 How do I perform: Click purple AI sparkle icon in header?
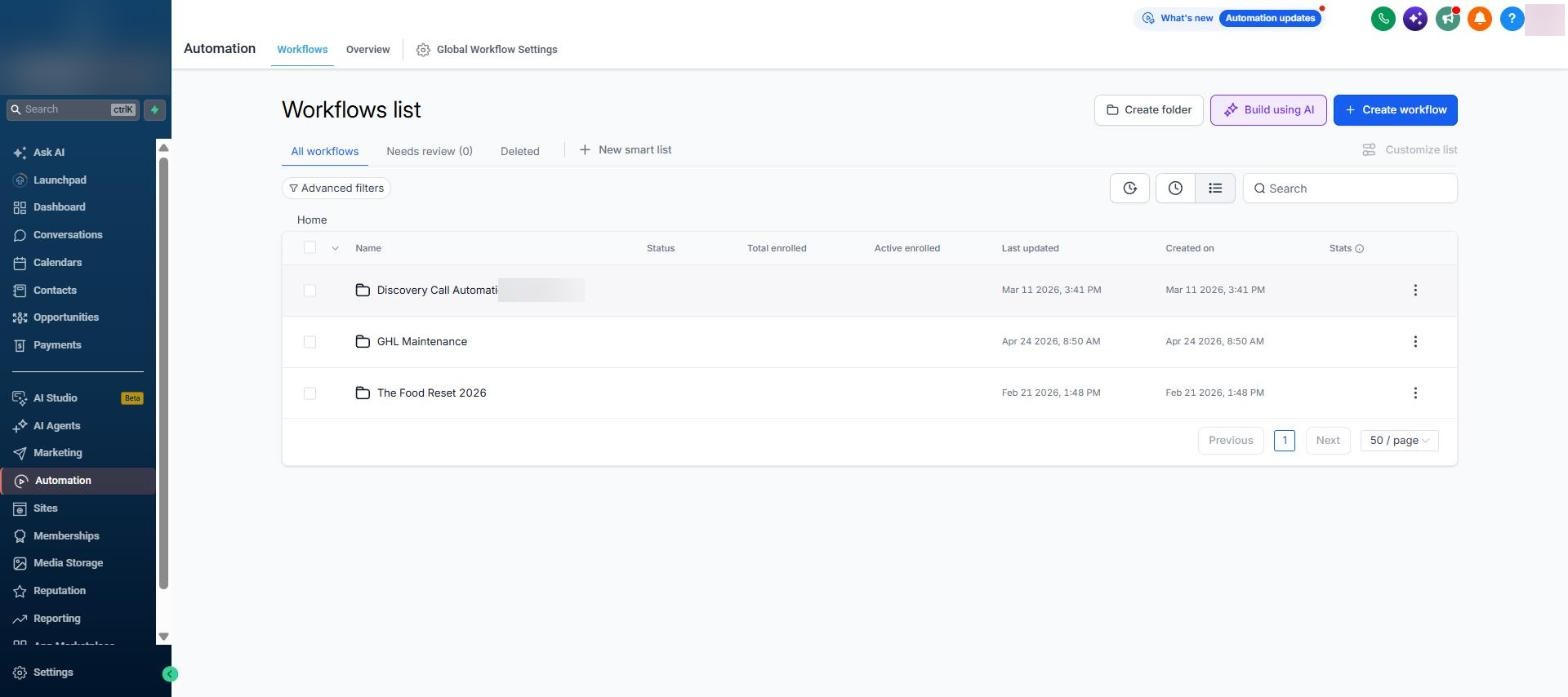pyautogui.click(x=1415, y=18)
